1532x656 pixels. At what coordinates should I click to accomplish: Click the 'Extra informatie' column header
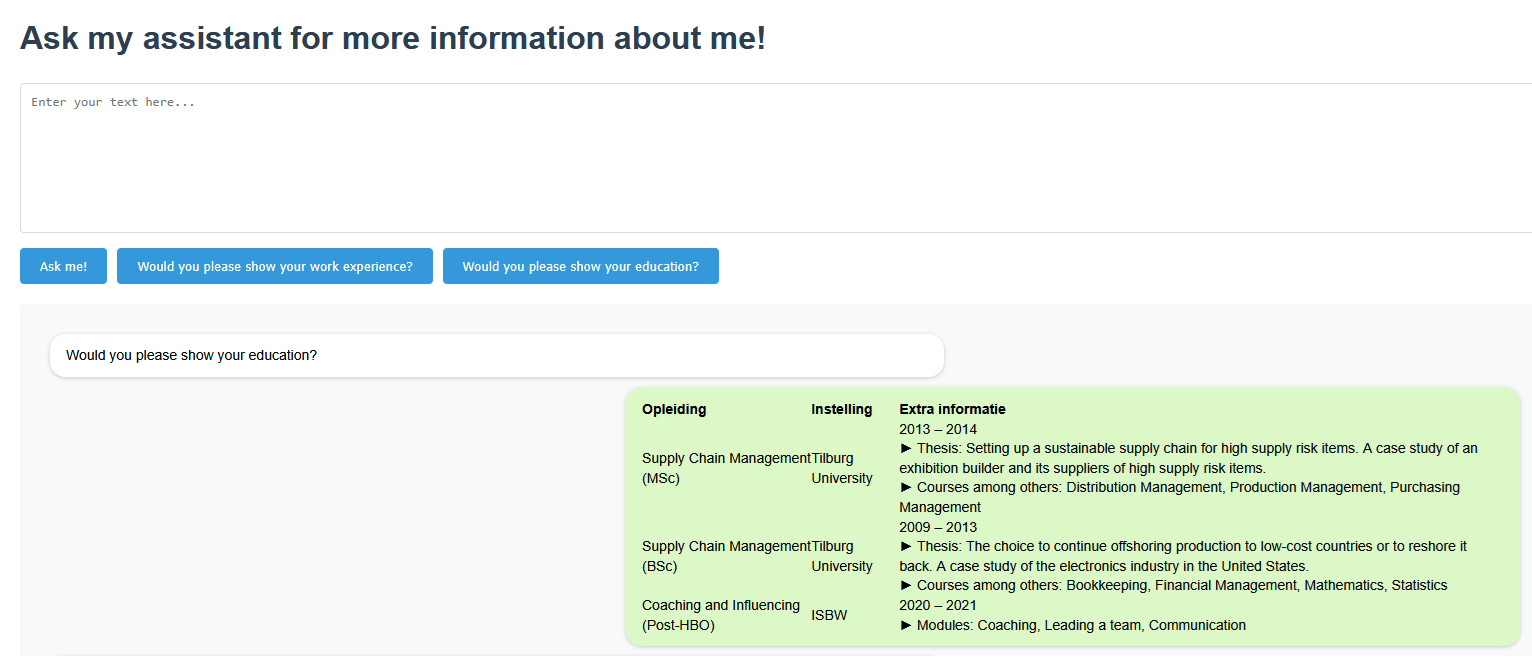952,409
